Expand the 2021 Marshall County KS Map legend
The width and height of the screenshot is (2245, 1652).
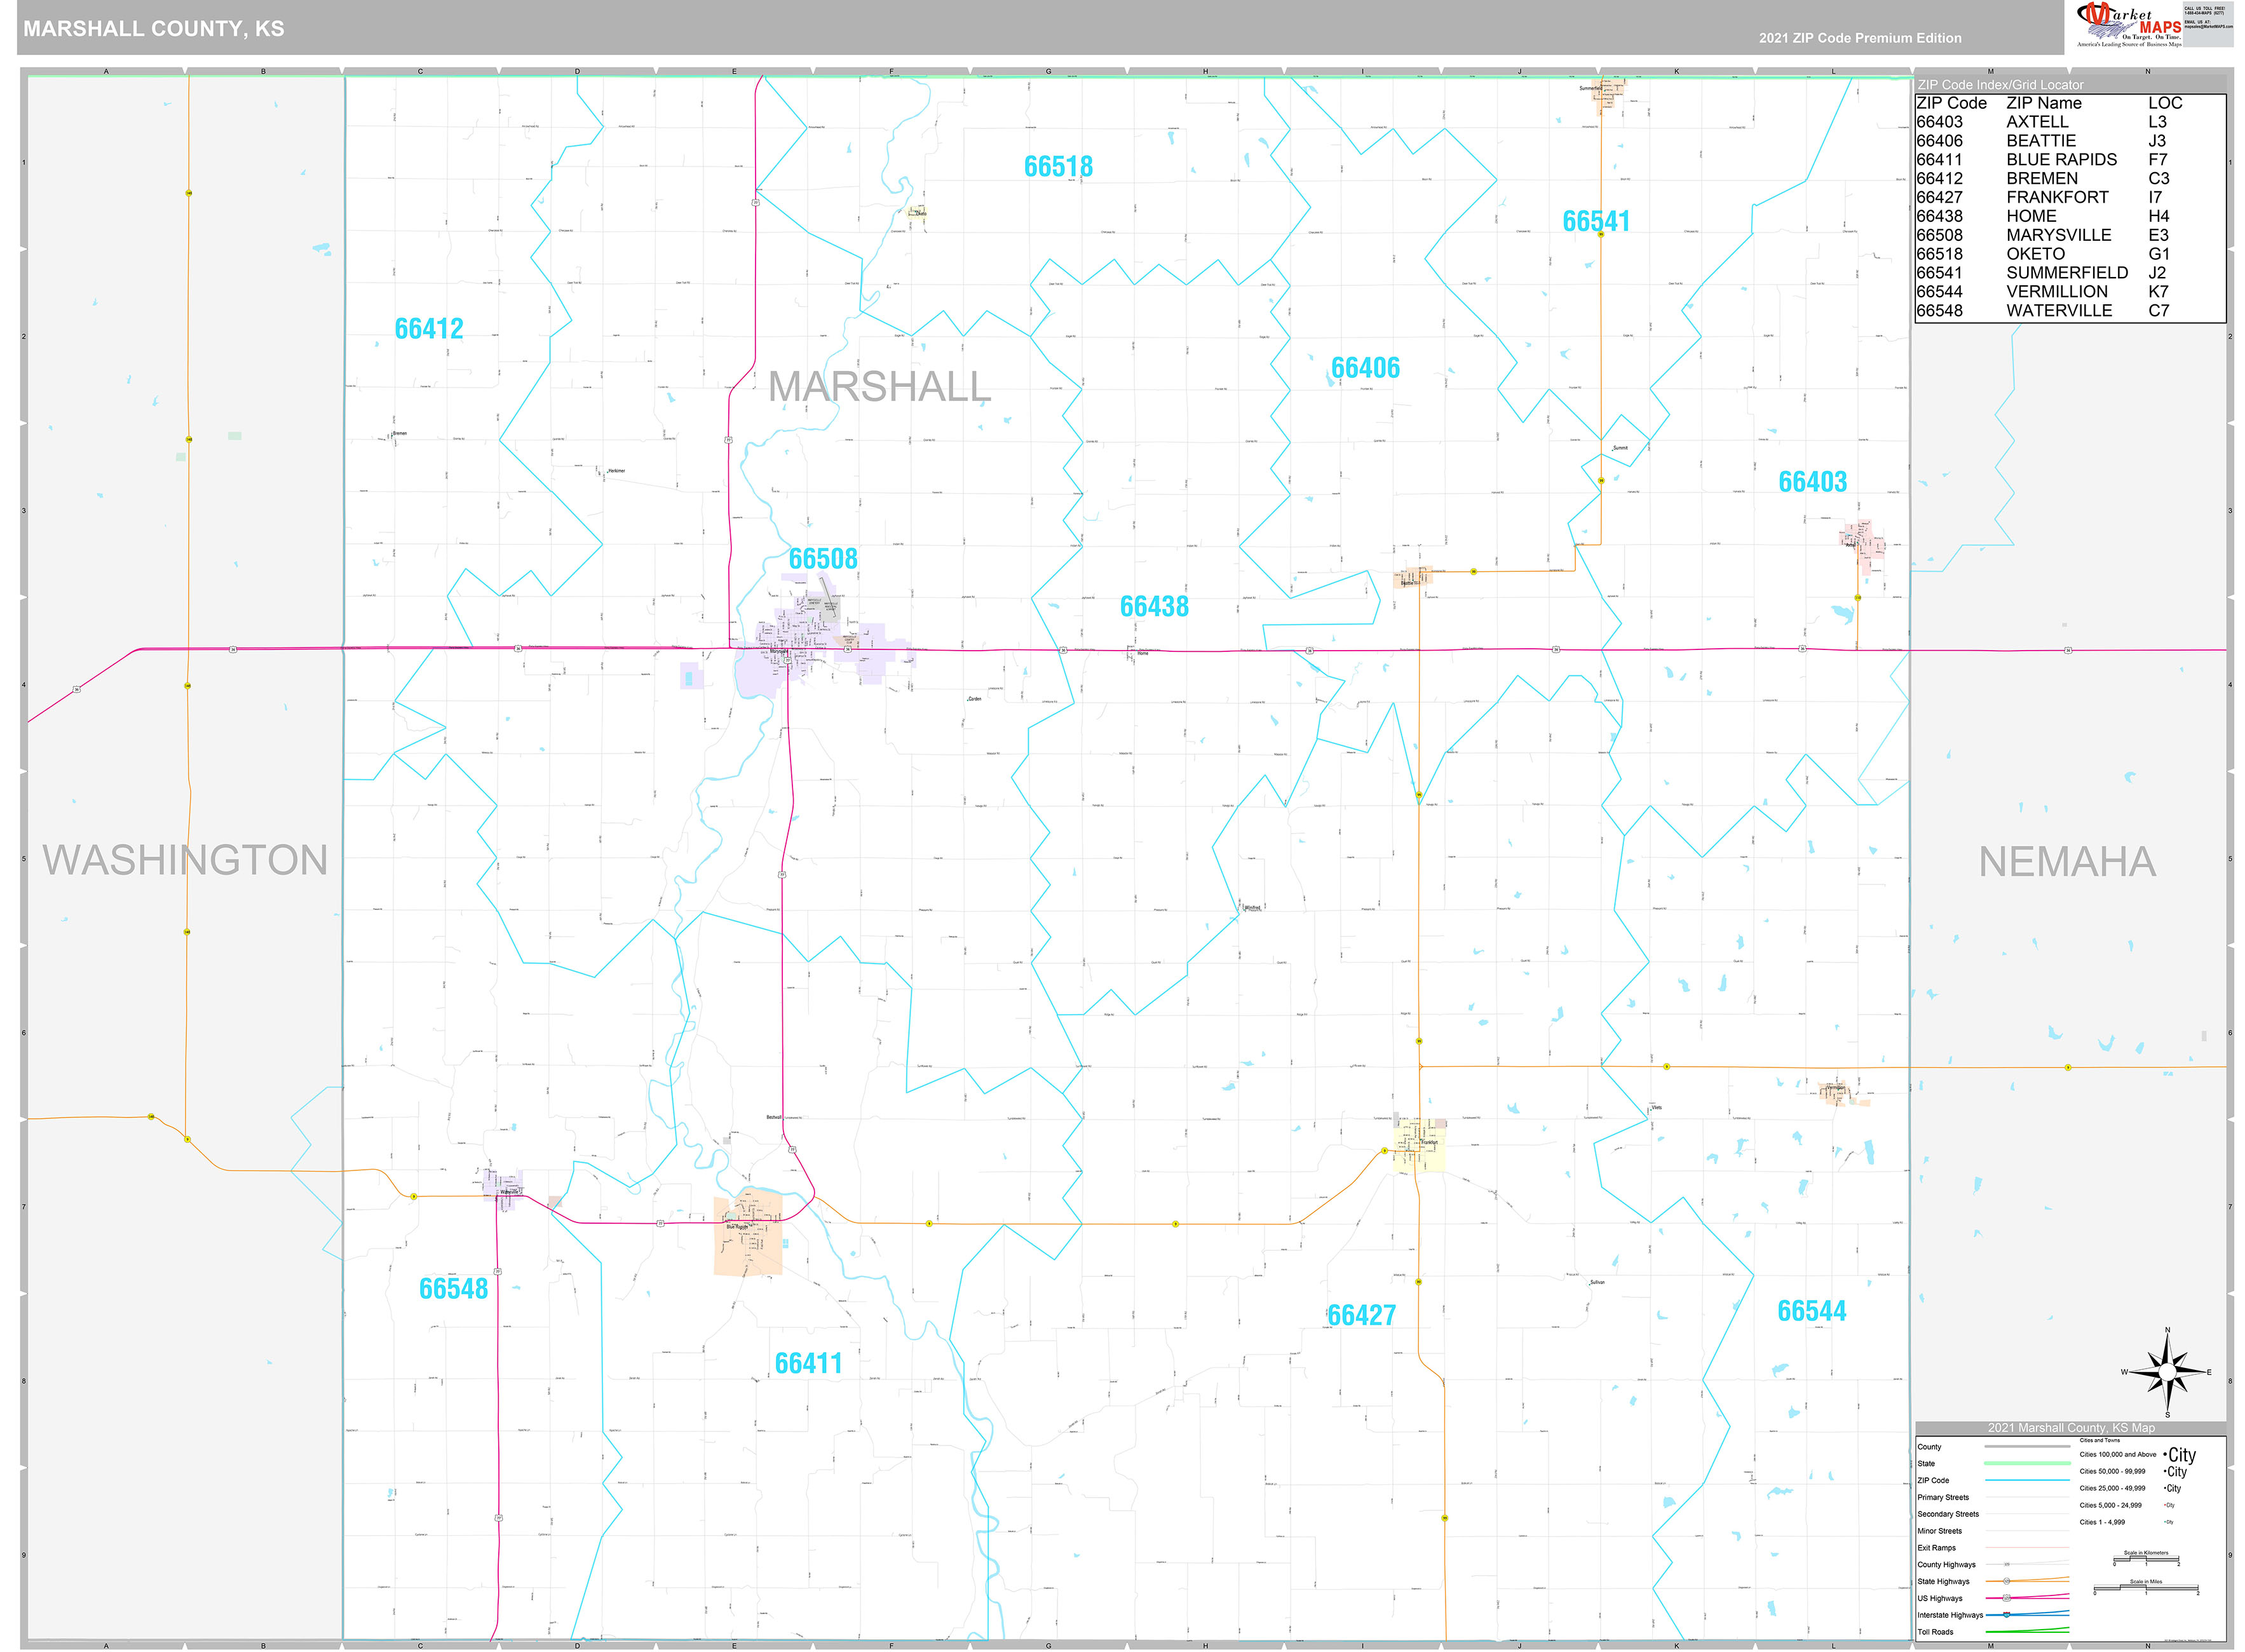[2072, 1428]
